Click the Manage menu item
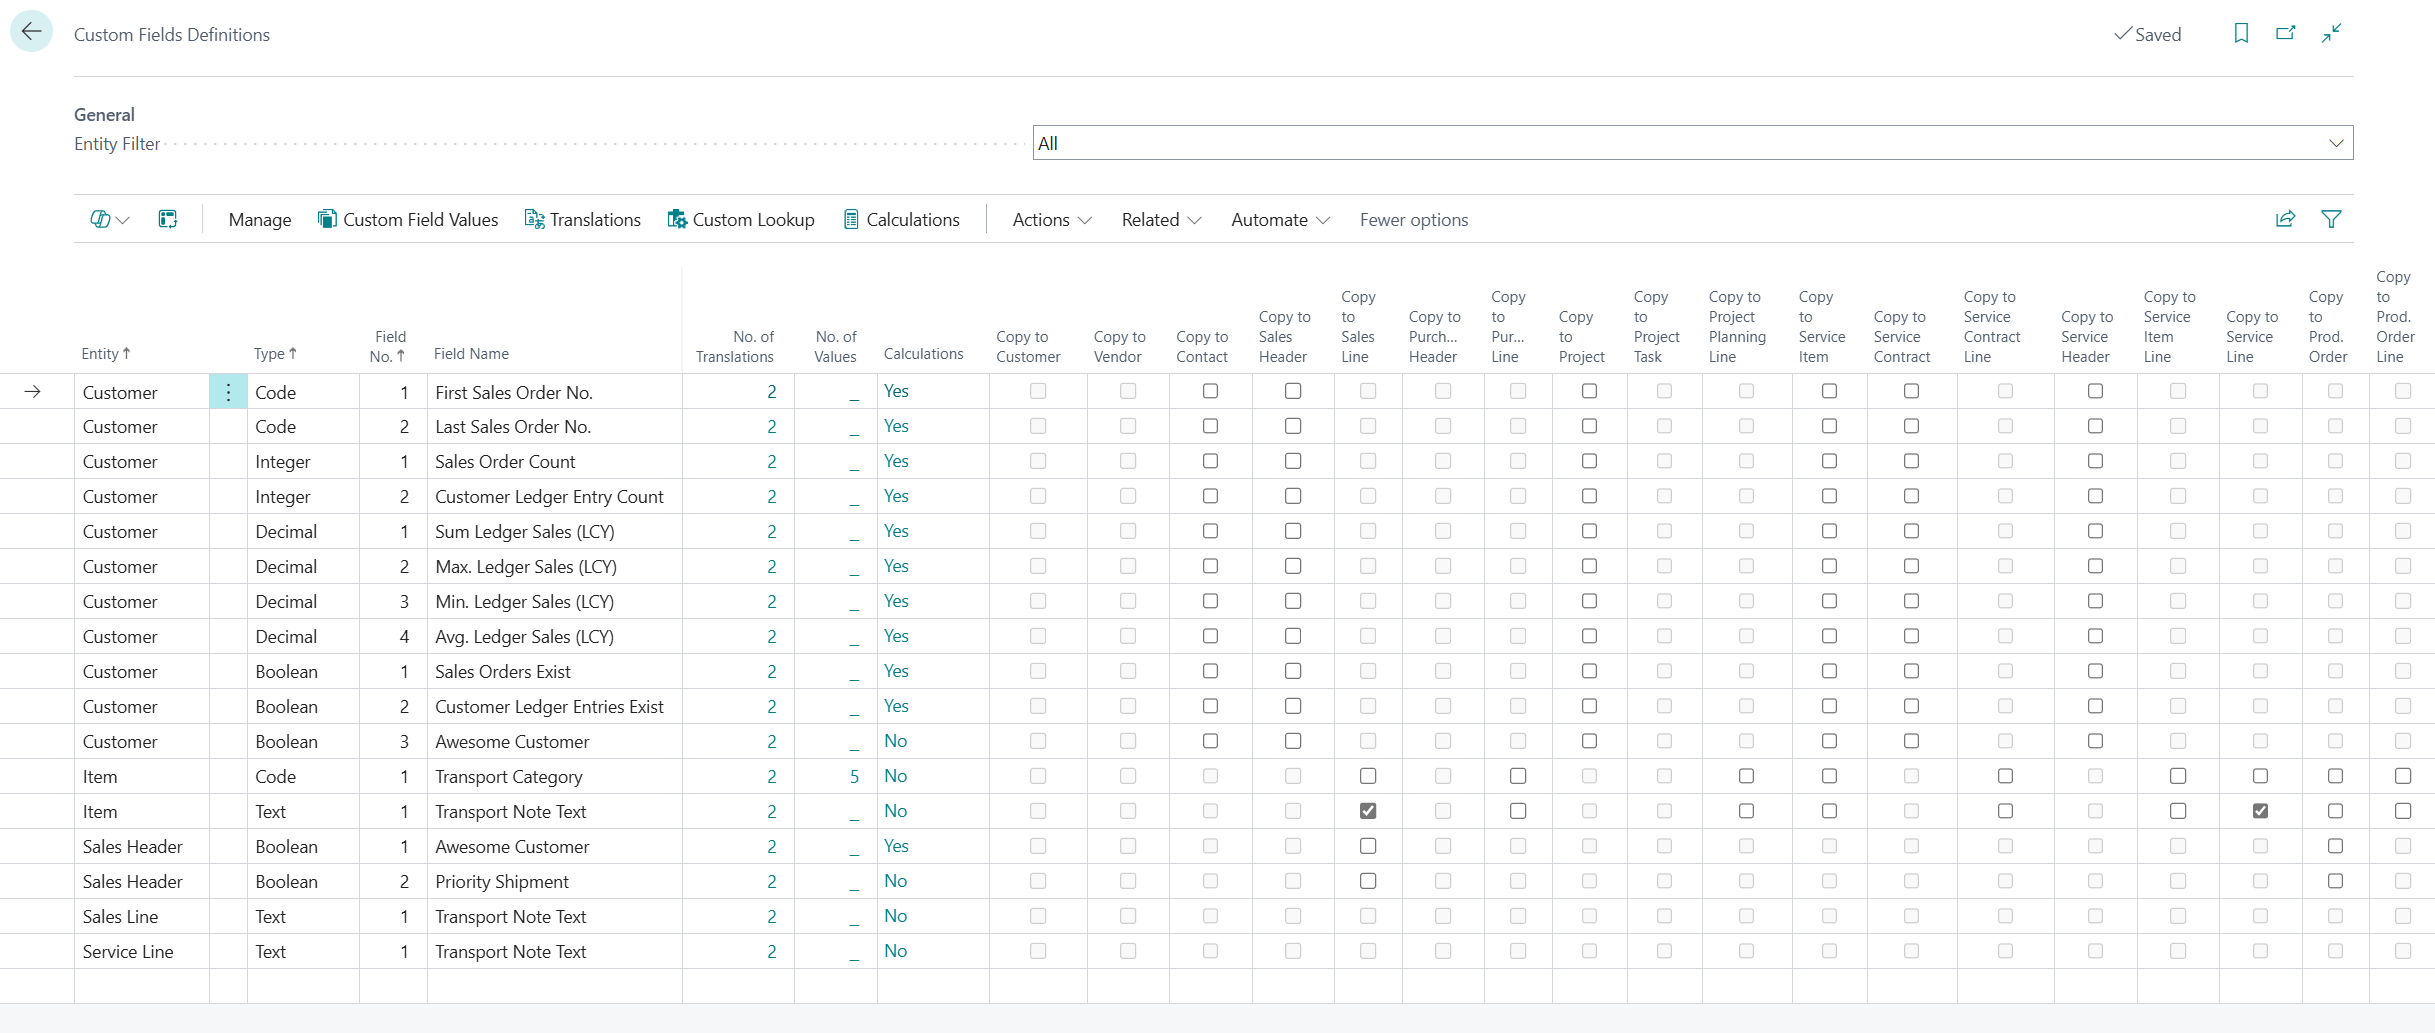2435x1033 pixels. pos(259,219)
